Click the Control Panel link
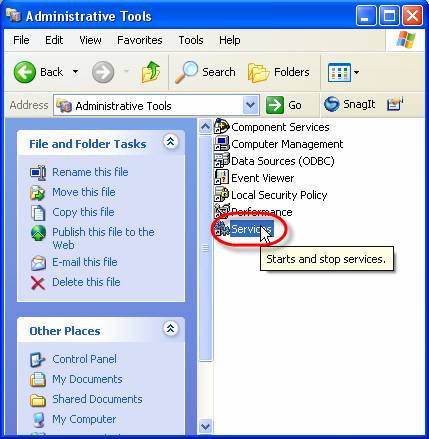The height and width of the screenshot is (439, 429). click(x=84, y=359)
